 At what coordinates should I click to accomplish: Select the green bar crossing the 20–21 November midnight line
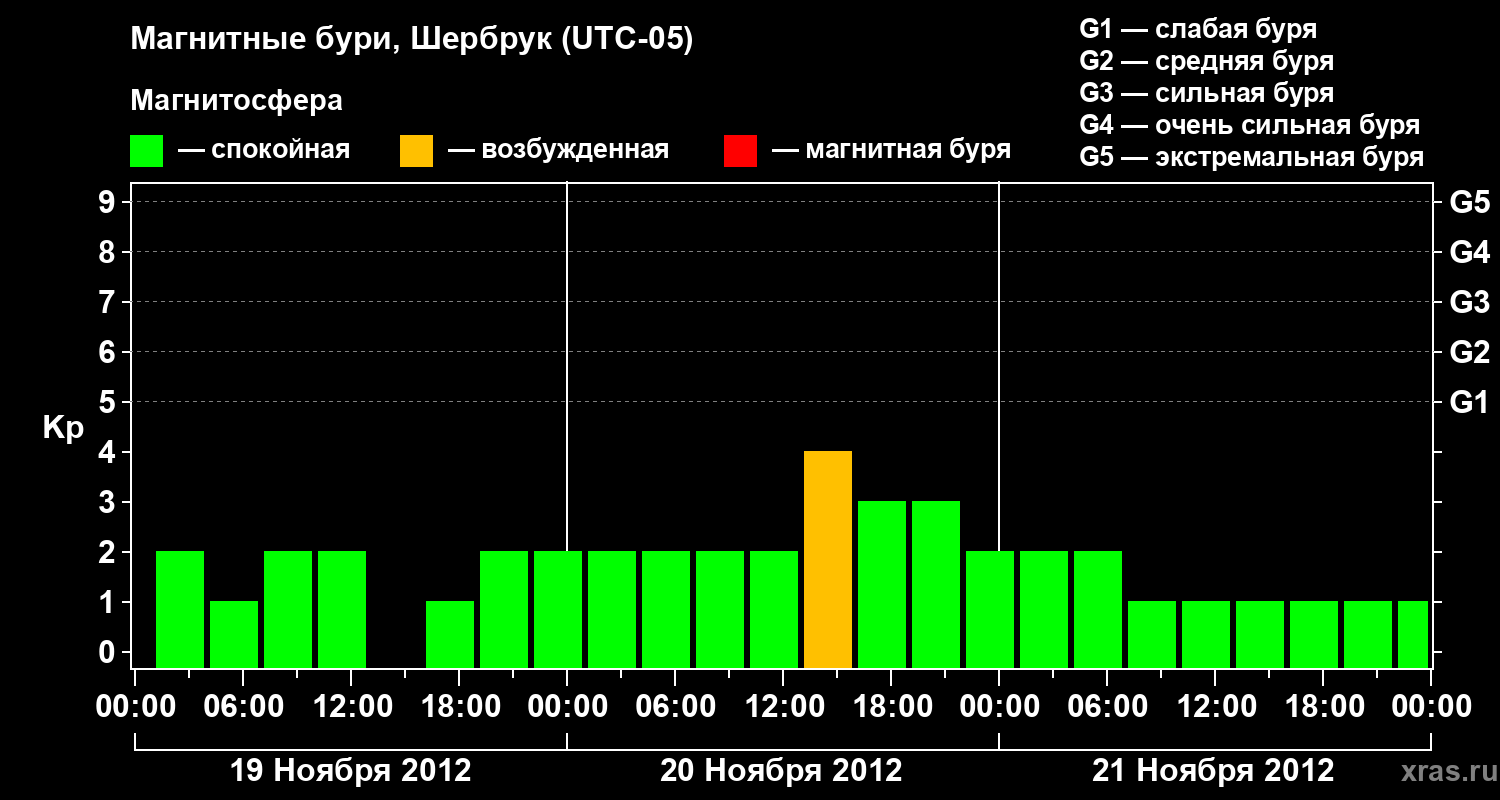[x=990, y=610]
